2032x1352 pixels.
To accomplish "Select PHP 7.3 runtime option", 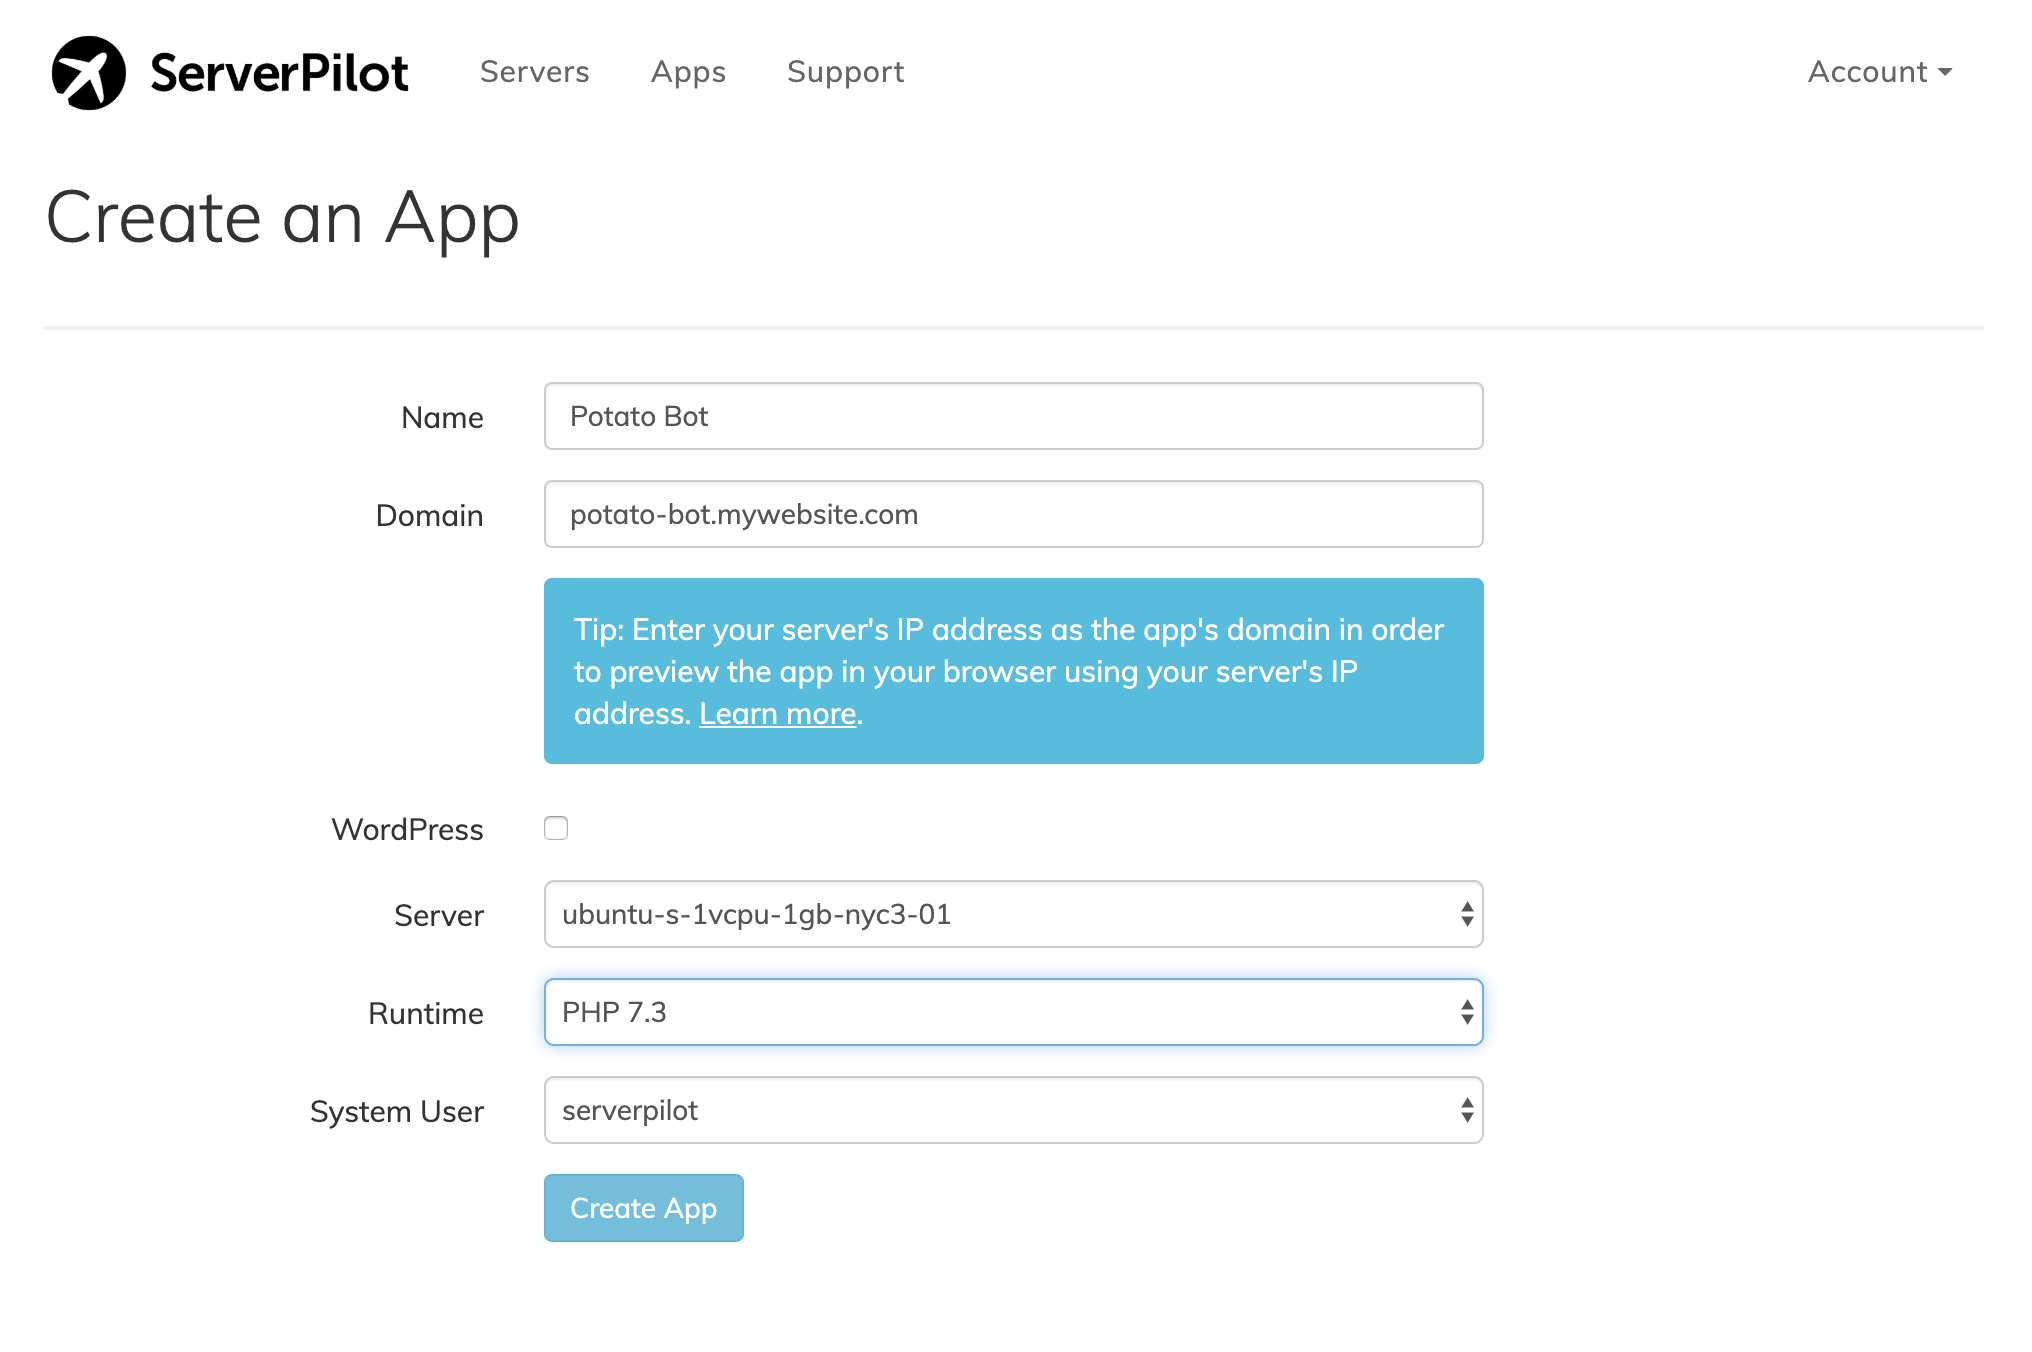I will pyautogui.click(x=1014, y=1011).
